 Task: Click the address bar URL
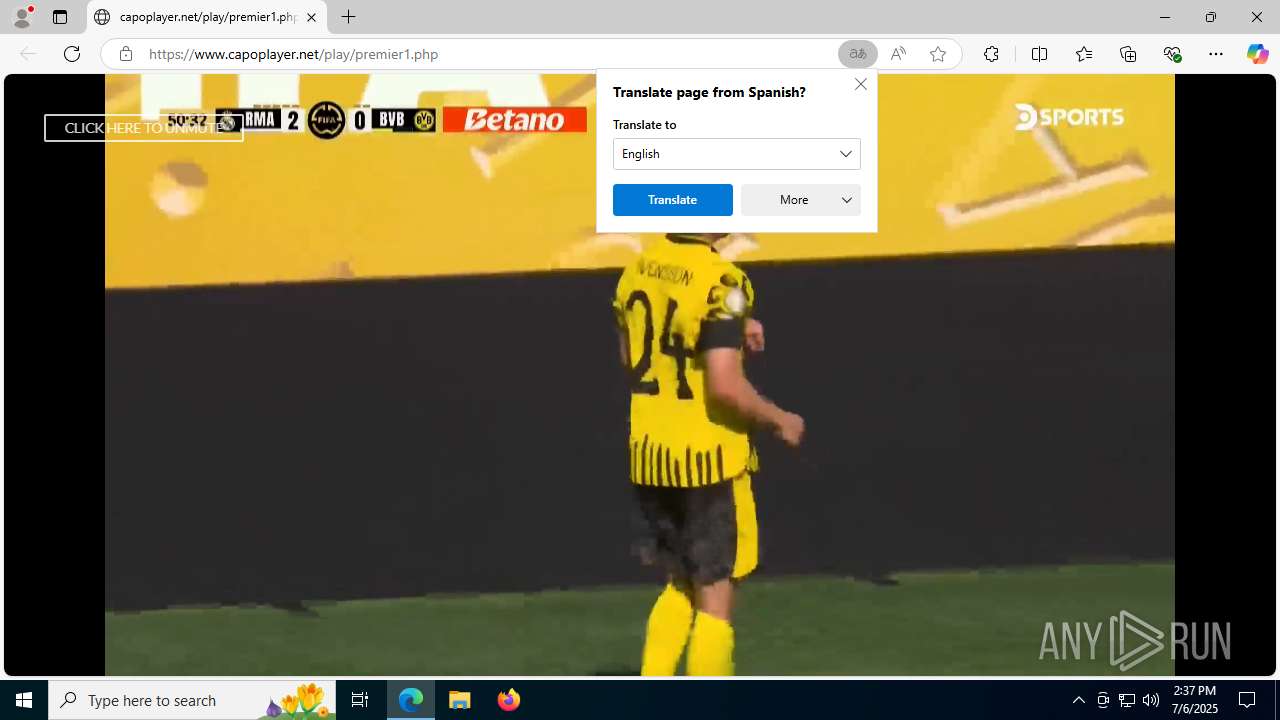(x=293, y=54)
